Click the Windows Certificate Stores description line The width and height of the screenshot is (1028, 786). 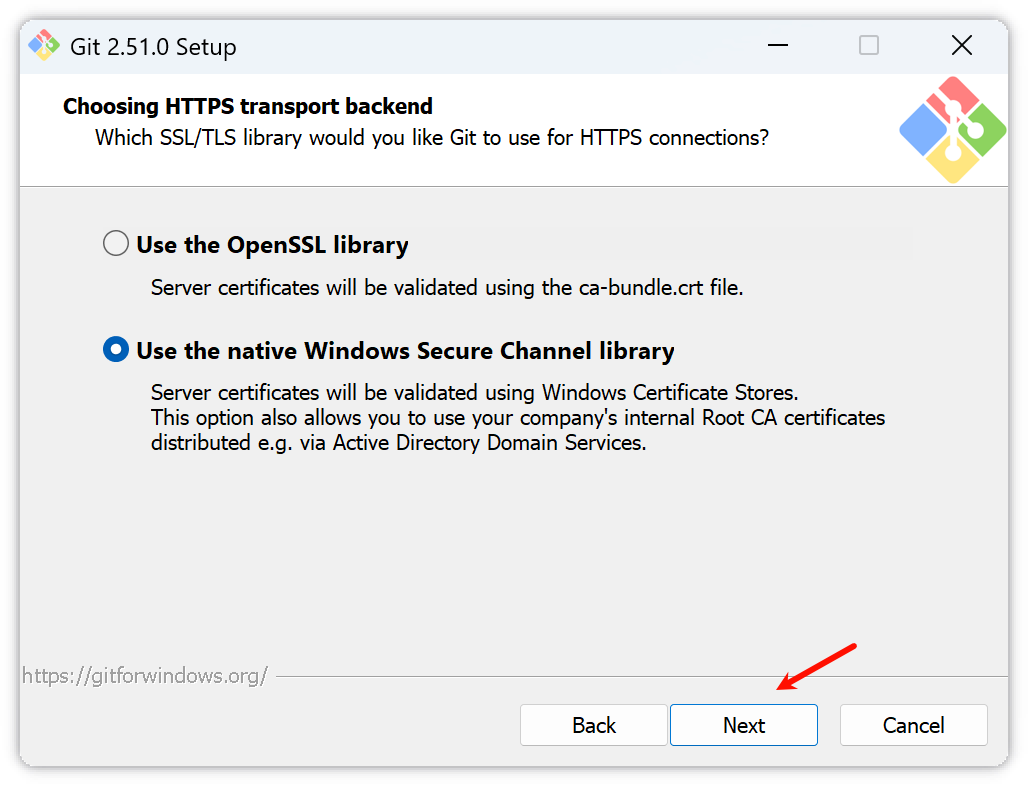click(x=474, y=391)
